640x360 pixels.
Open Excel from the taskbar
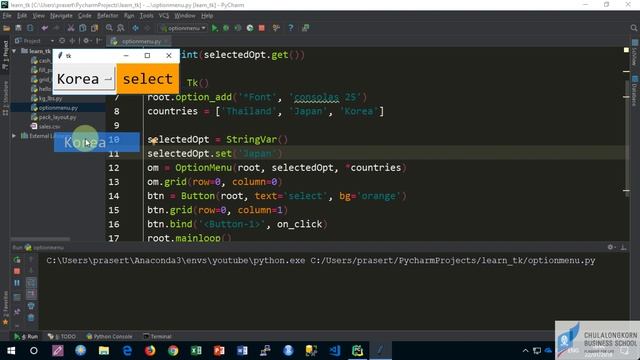click(x=196, y=350)
